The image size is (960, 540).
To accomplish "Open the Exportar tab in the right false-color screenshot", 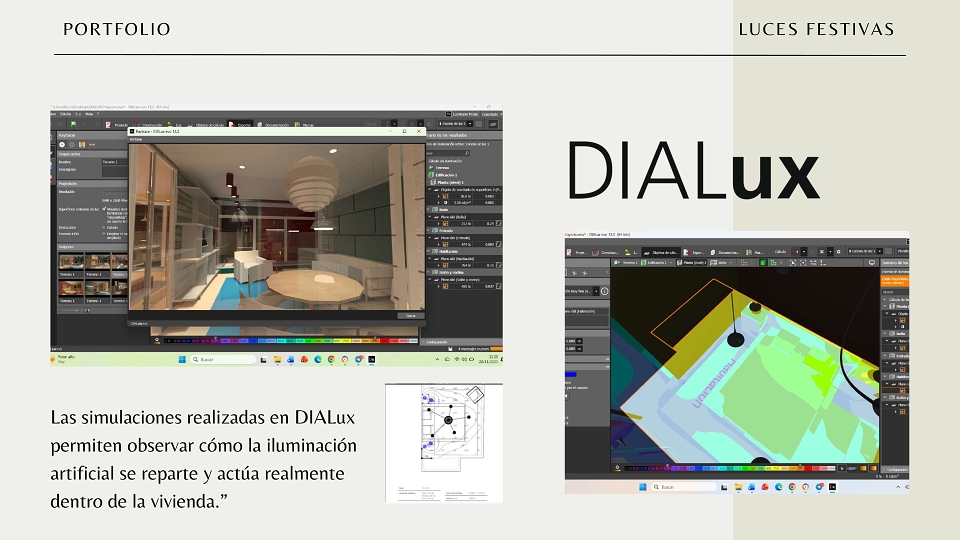I will tap(694, 252).
